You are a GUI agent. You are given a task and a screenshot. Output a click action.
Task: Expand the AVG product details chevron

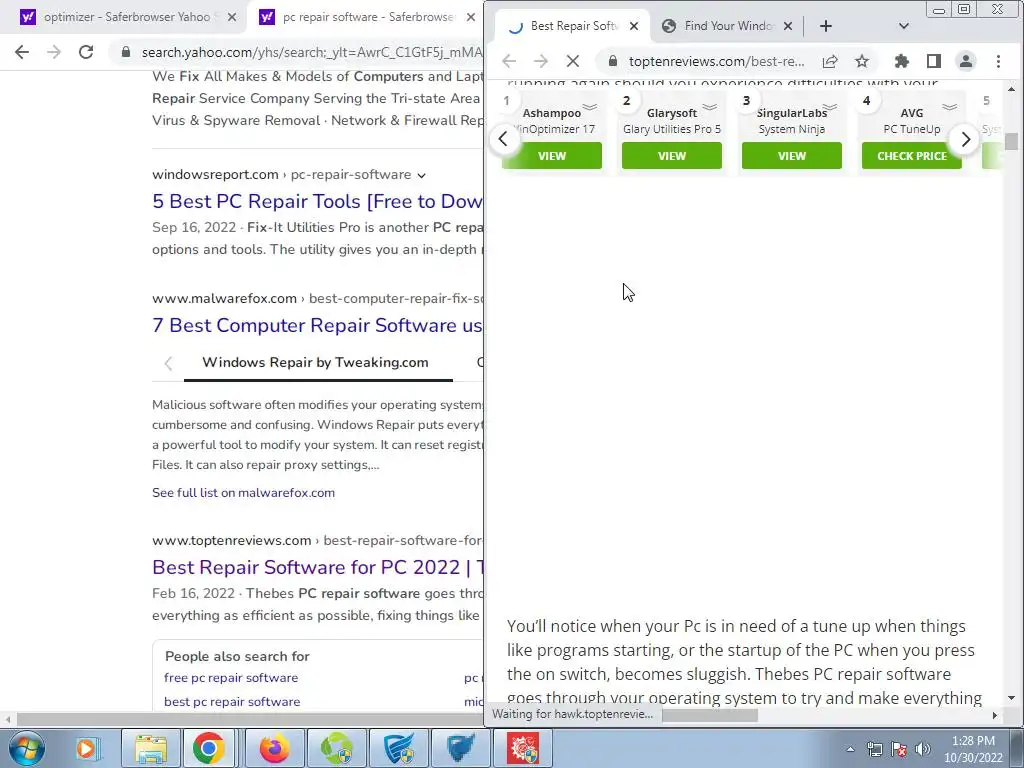click(x=950, y=106)
